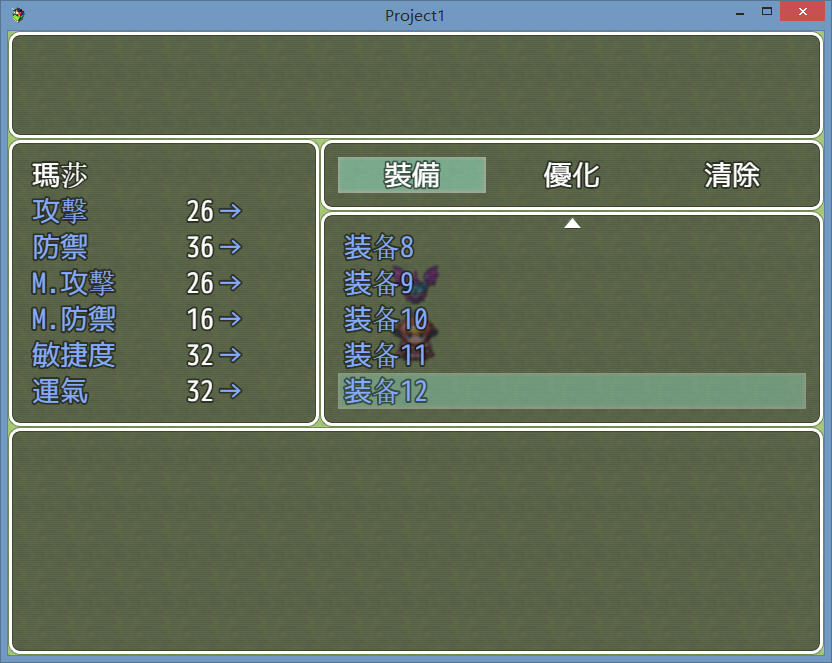Click the 防禦 stat label

pyautogui.click(x=59, y=247)
